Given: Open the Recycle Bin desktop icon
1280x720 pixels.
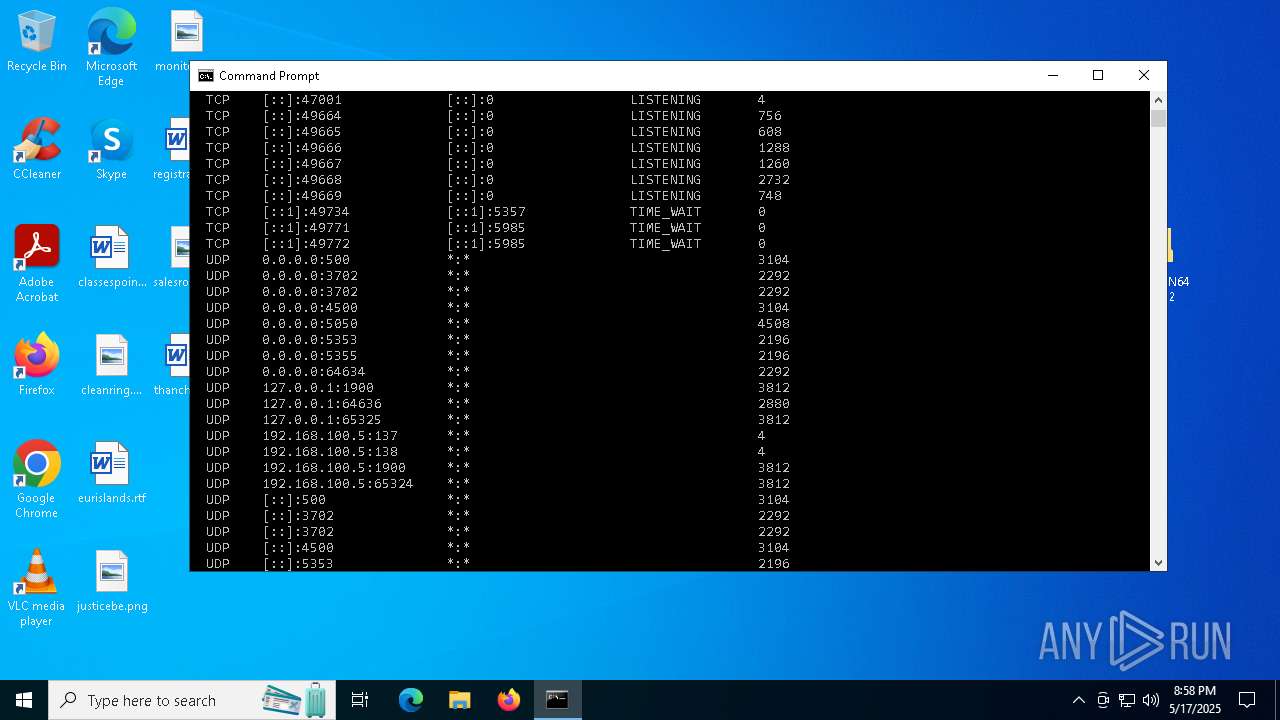Looking at the screenshot, I should coord(36,42).
